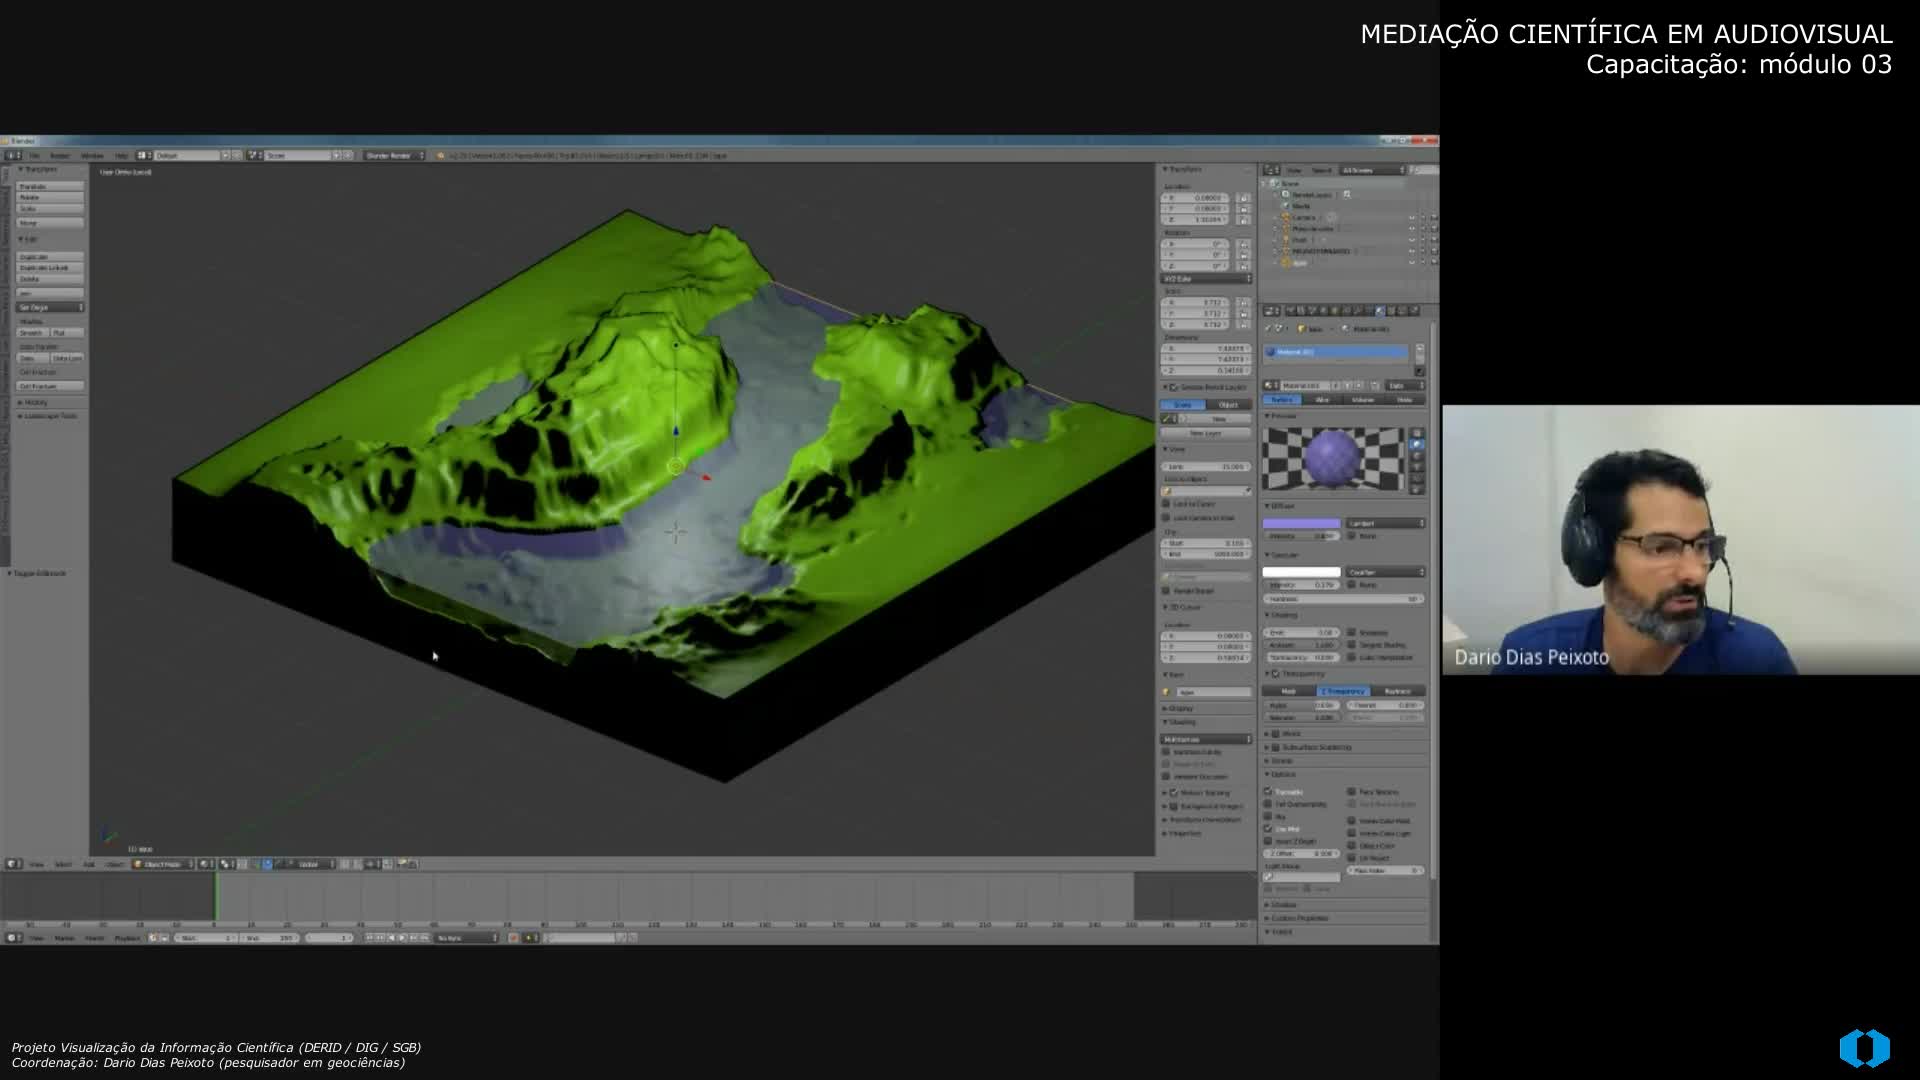Image resolution: width=1920 pixels, height=1080 pixels.
Task: Toggle Camera visibility eye in outliner
Action: point(1412,217)
